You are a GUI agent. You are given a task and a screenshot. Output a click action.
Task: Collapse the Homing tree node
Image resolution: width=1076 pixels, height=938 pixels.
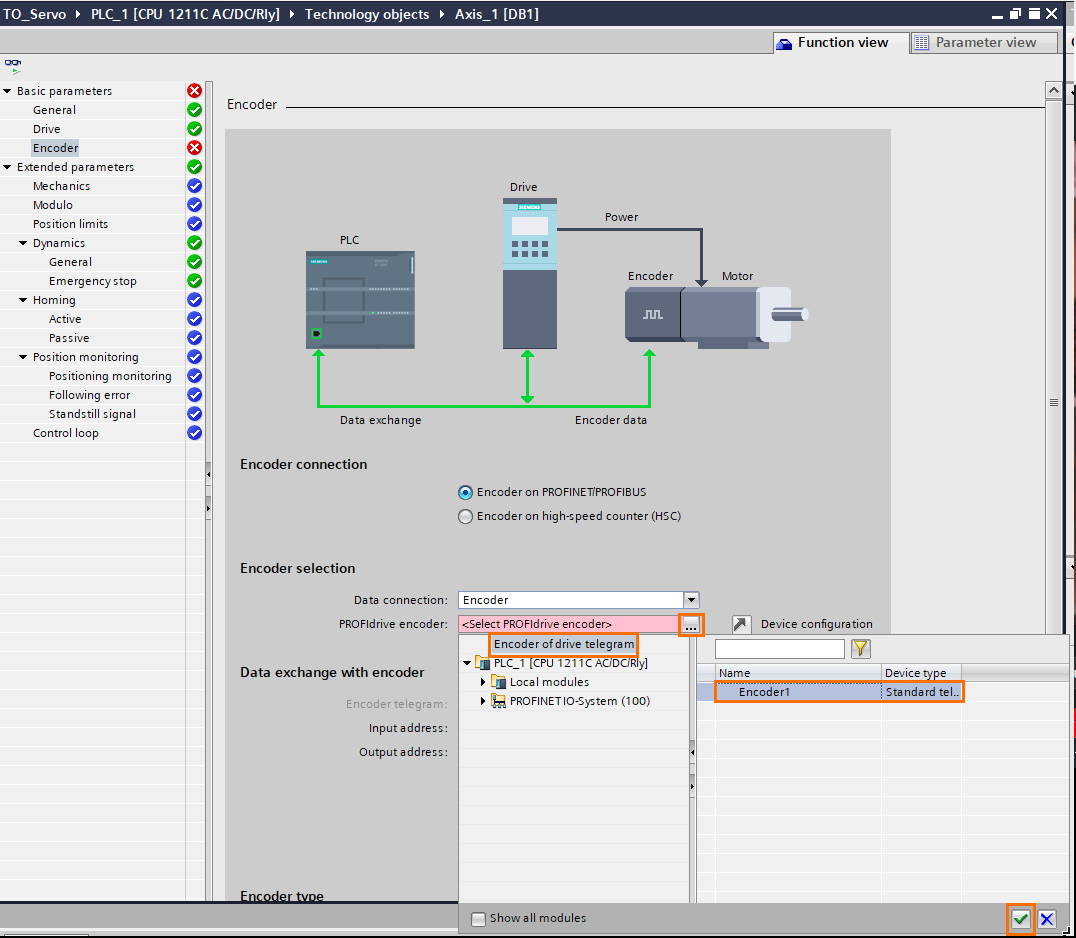(x=23, y=300)
